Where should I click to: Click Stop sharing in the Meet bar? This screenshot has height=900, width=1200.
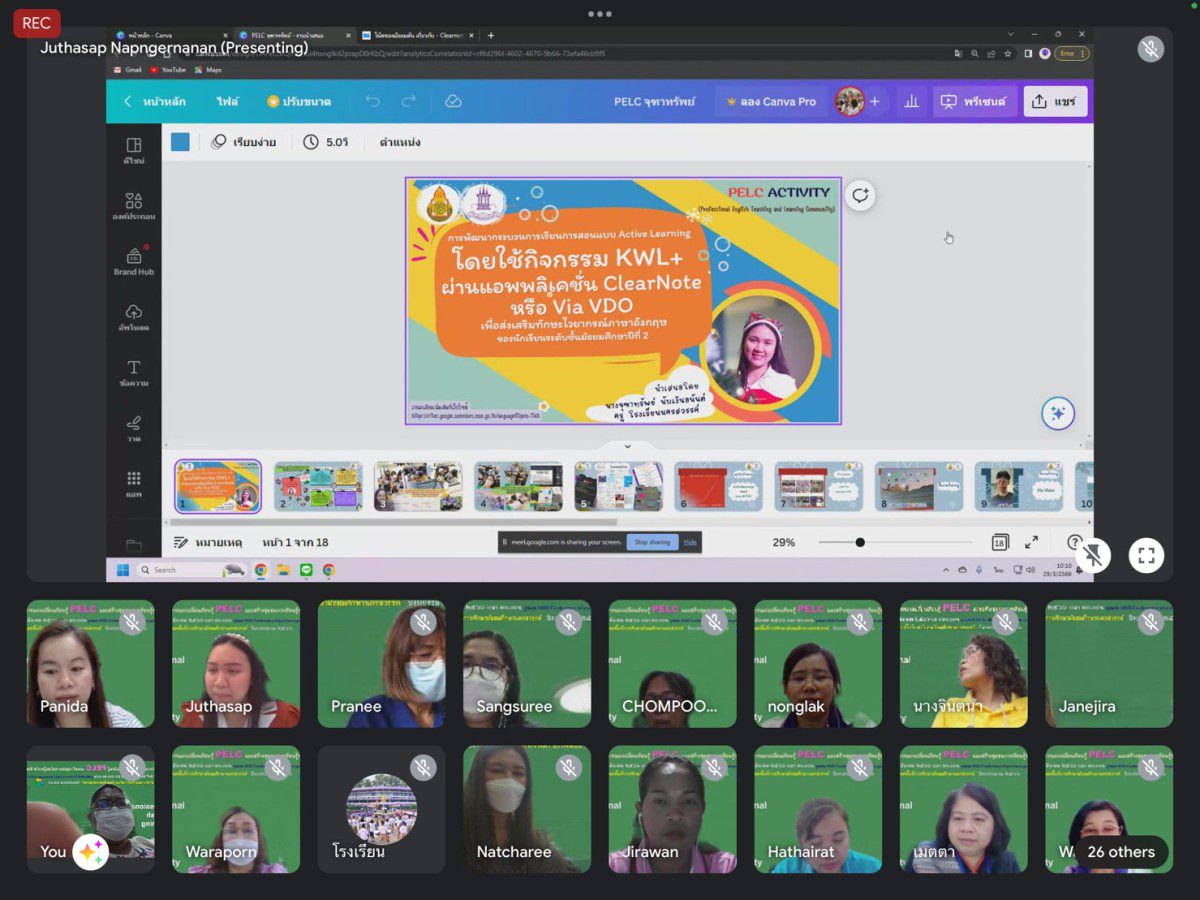click(652, 542)
